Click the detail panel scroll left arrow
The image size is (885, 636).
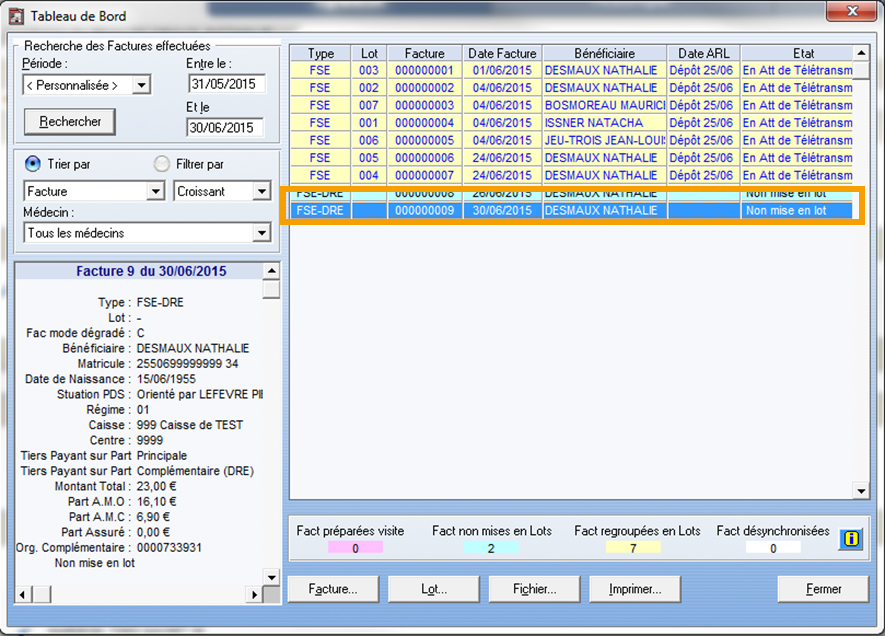[x=23, y=594]
